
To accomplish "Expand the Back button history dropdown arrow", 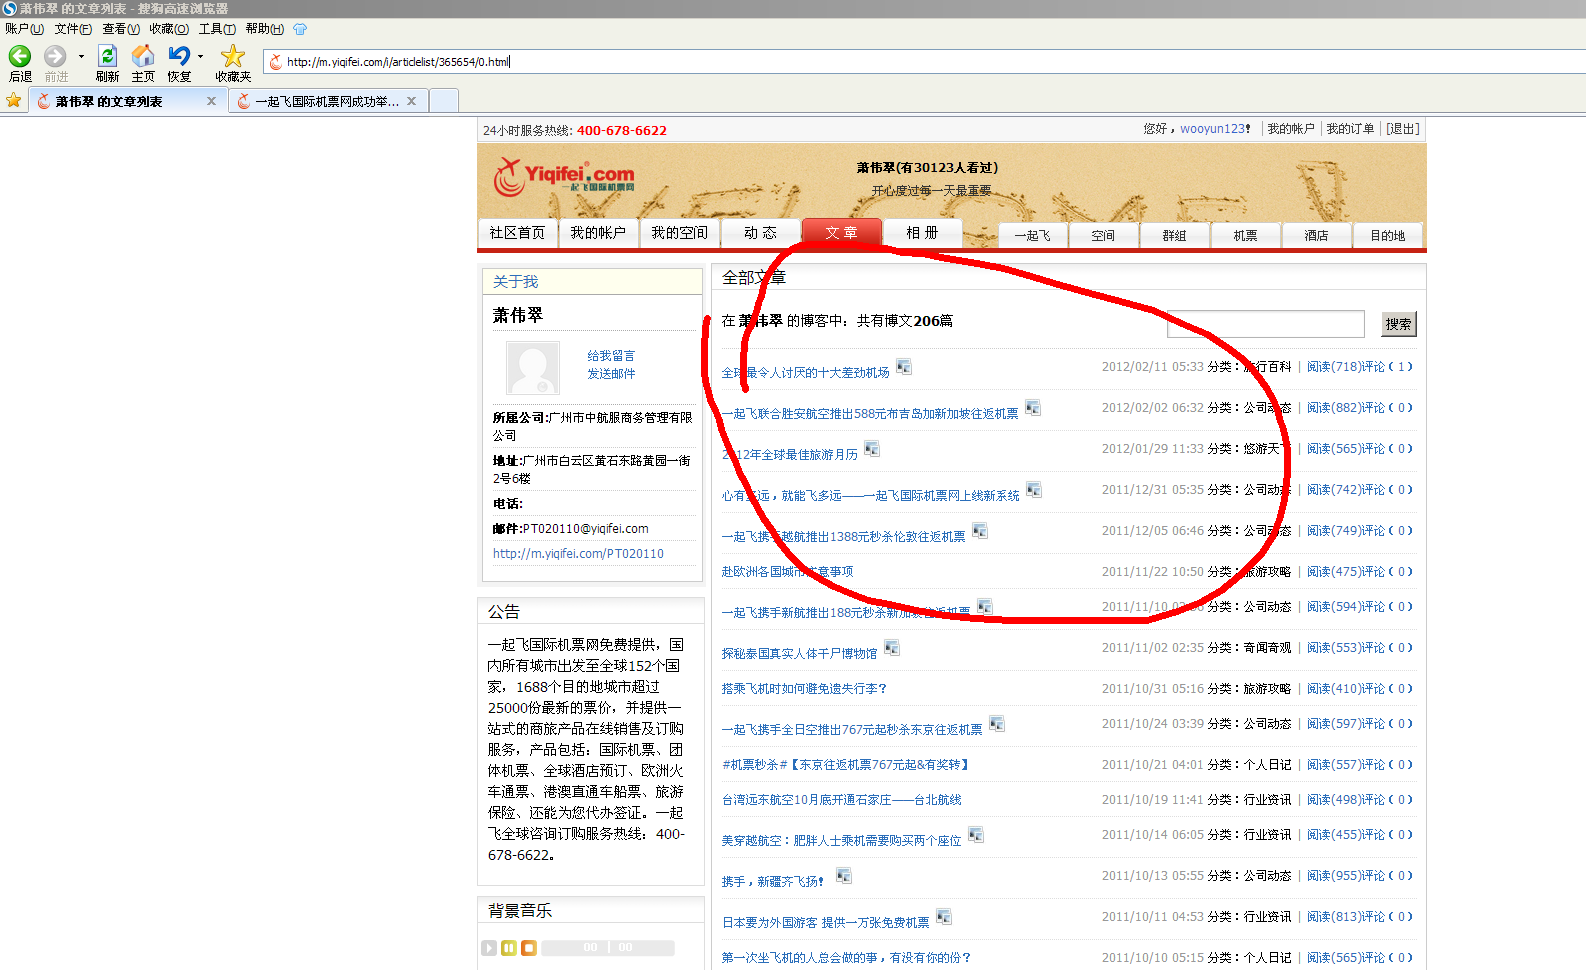I will click(x=81, y=57).
